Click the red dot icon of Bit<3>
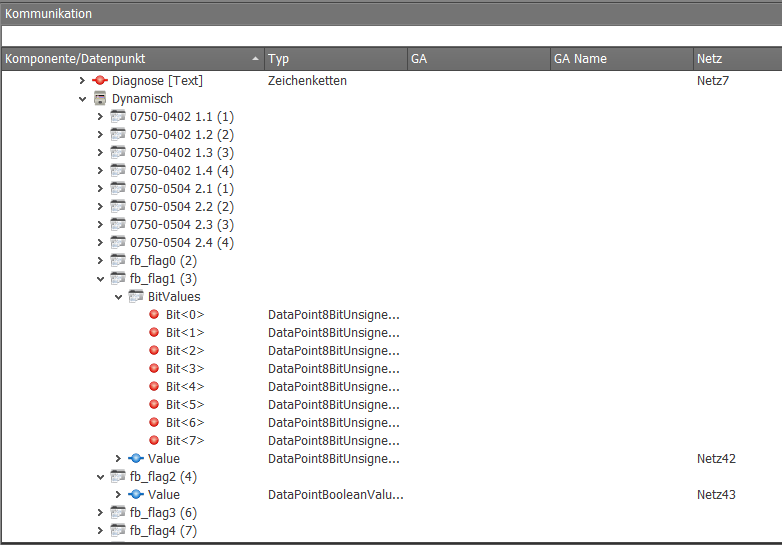The width and height of the screenshot is (782, 545). [154, 368]
